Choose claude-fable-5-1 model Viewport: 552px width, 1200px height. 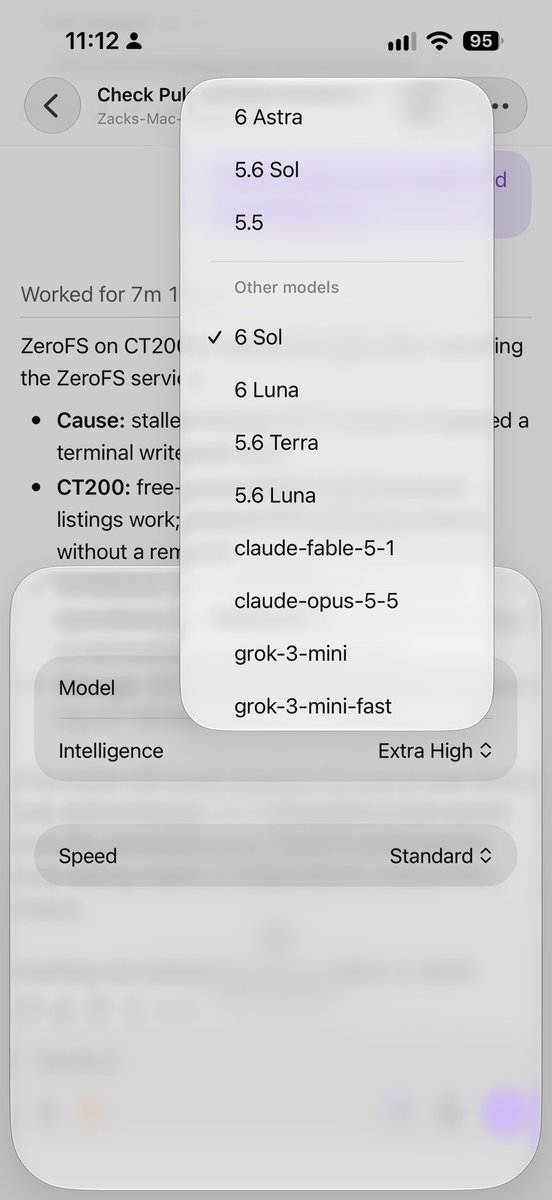tap(336, 548)
